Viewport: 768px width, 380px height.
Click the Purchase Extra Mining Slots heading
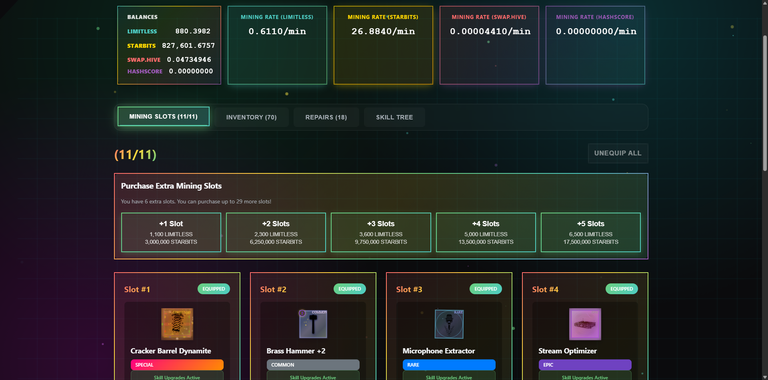171,186
